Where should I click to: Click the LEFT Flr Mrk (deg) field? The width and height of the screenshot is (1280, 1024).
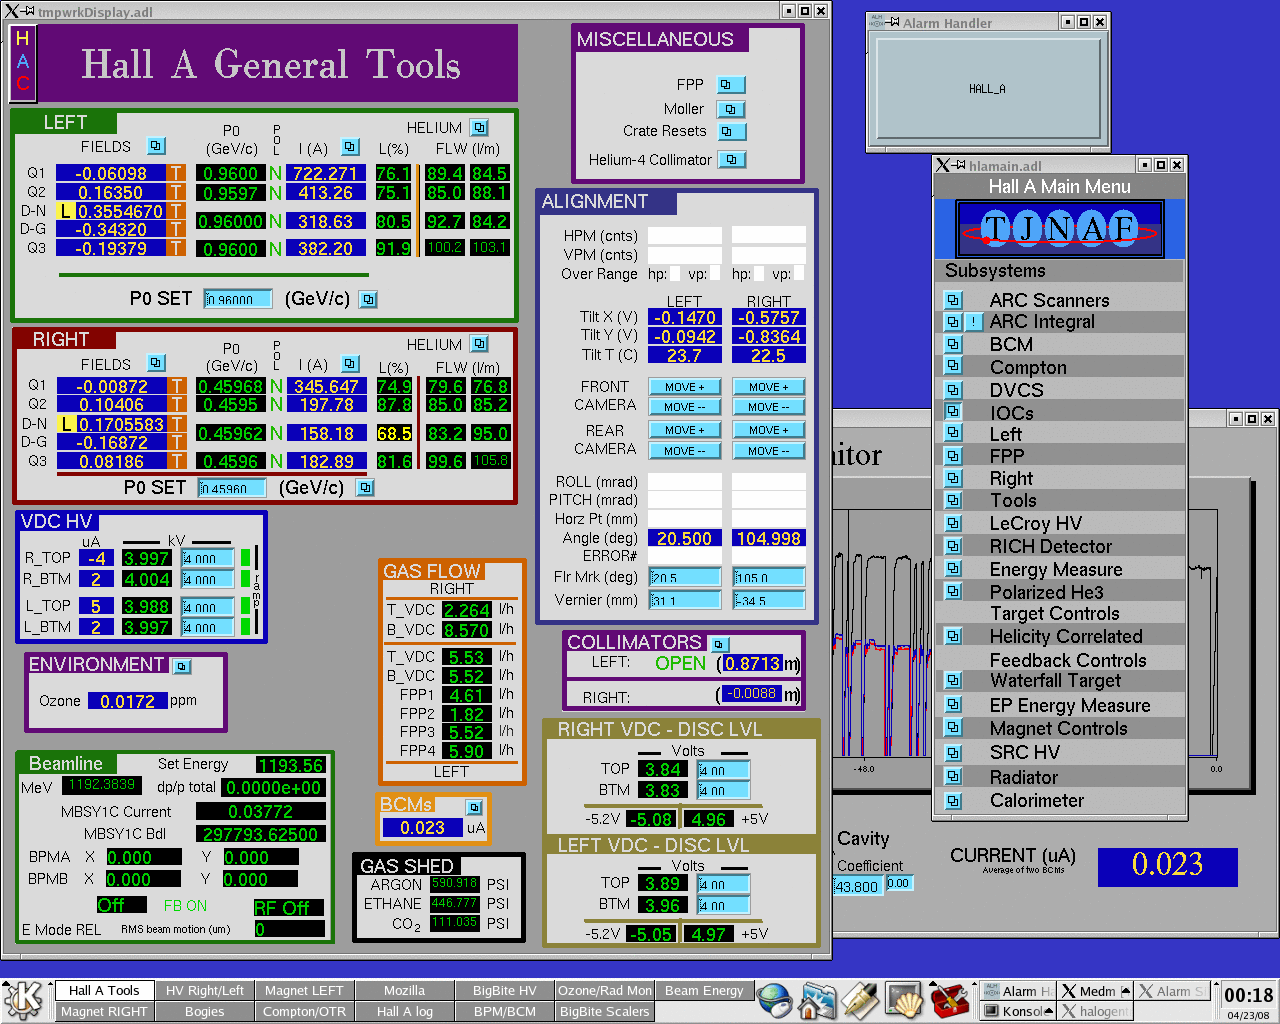click(x=685, y=577)
